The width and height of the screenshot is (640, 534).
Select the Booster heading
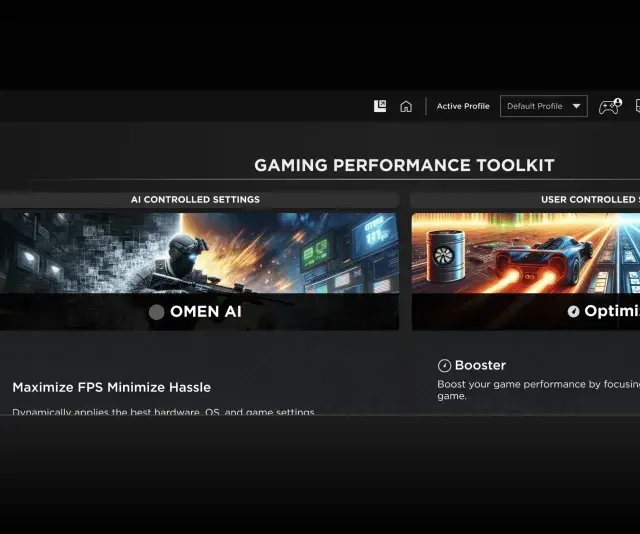(480, 365)
